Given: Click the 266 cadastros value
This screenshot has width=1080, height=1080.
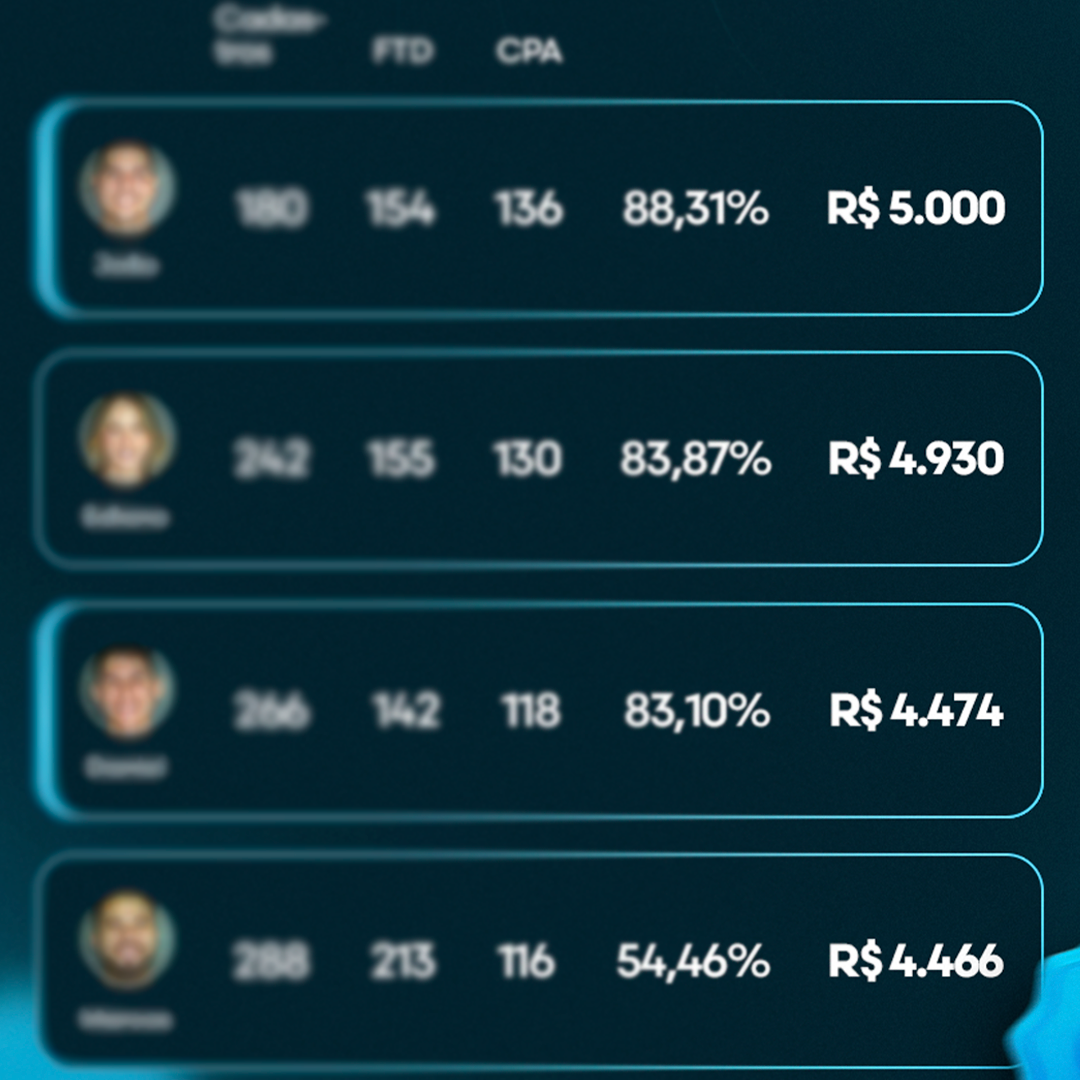Looking at the screenshot, I should 272,713.
